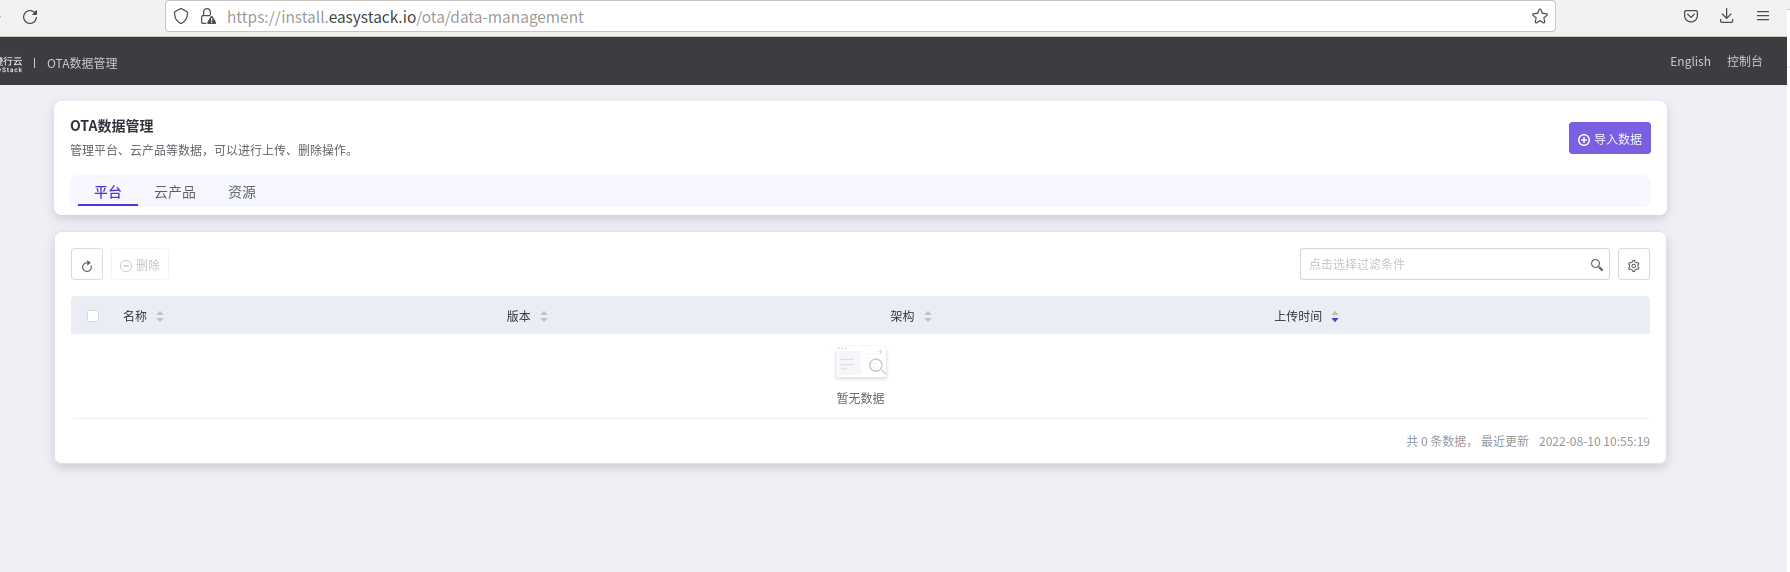Switch the language to English
The width and height of the screenshot is (1790, 572).
[1690, 62]
